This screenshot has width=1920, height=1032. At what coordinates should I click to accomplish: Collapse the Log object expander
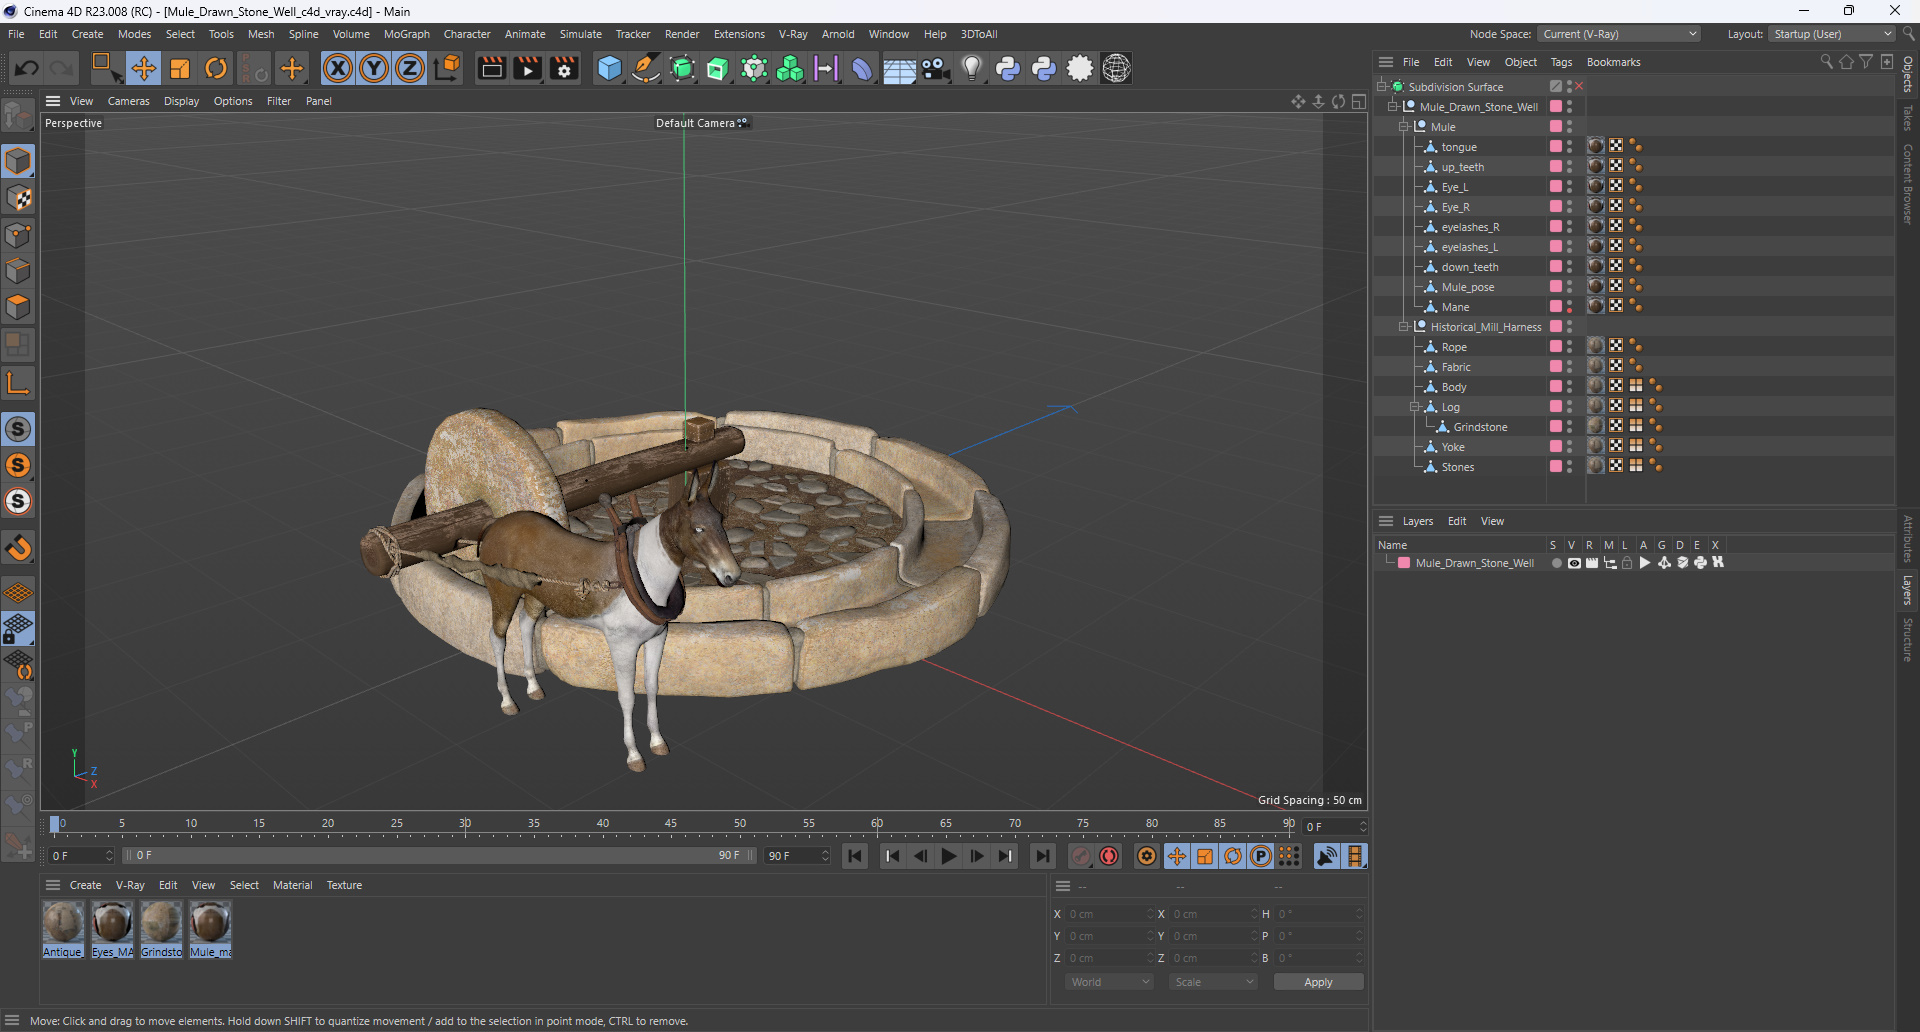point(1415,407)
